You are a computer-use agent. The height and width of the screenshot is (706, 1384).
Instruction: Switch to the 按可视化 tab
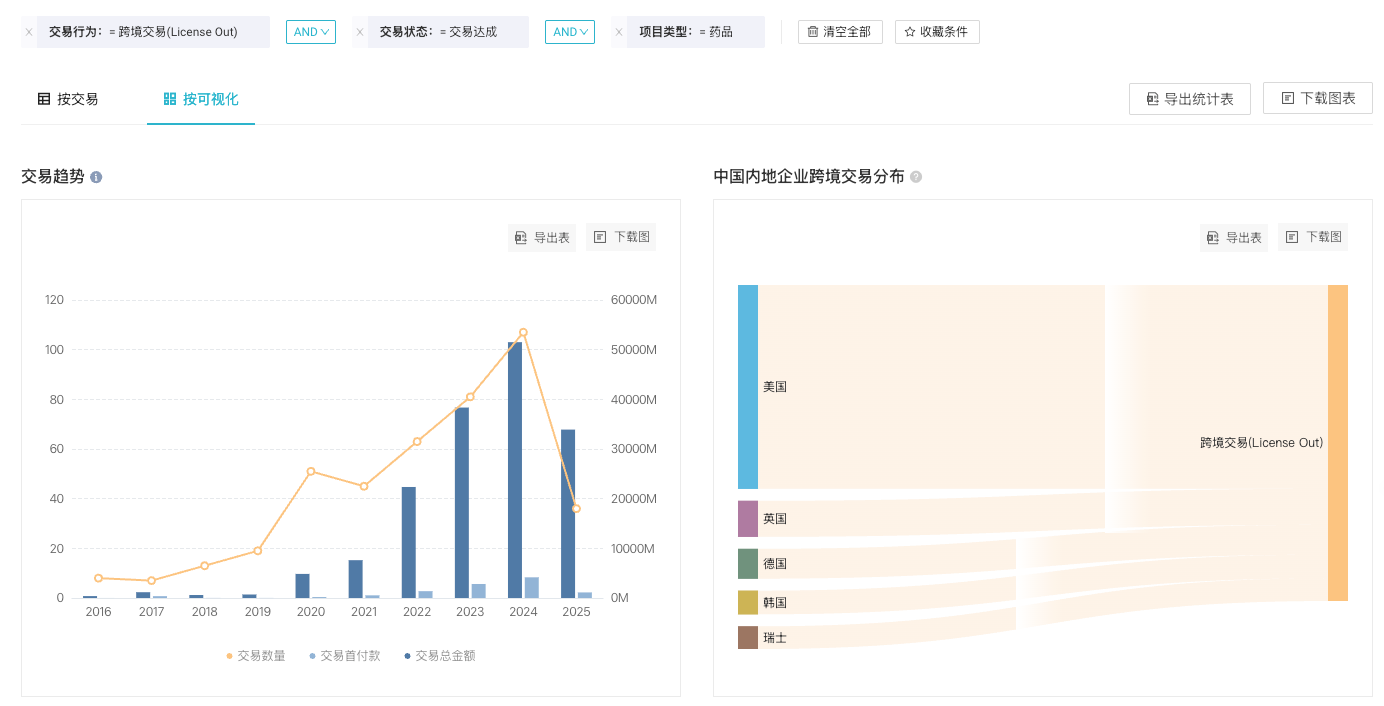coord(201,99)
